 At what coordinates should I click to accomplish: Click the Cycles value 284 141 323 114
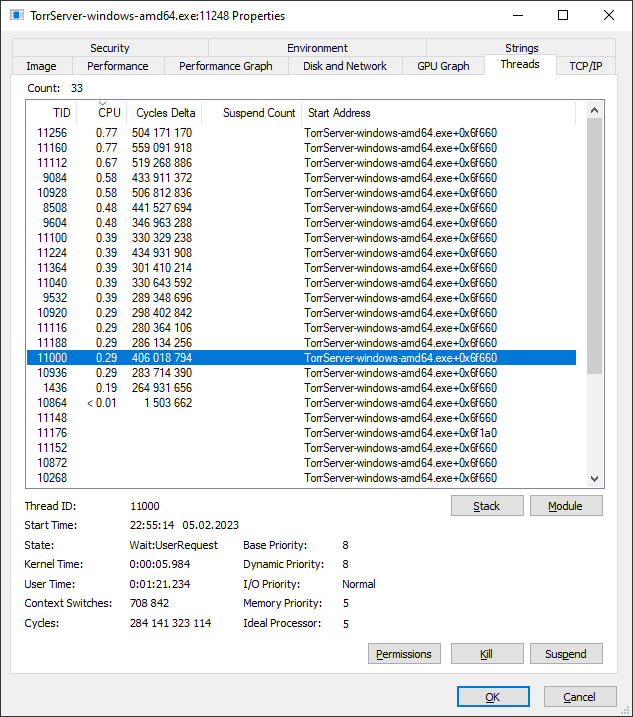[171, 623]
